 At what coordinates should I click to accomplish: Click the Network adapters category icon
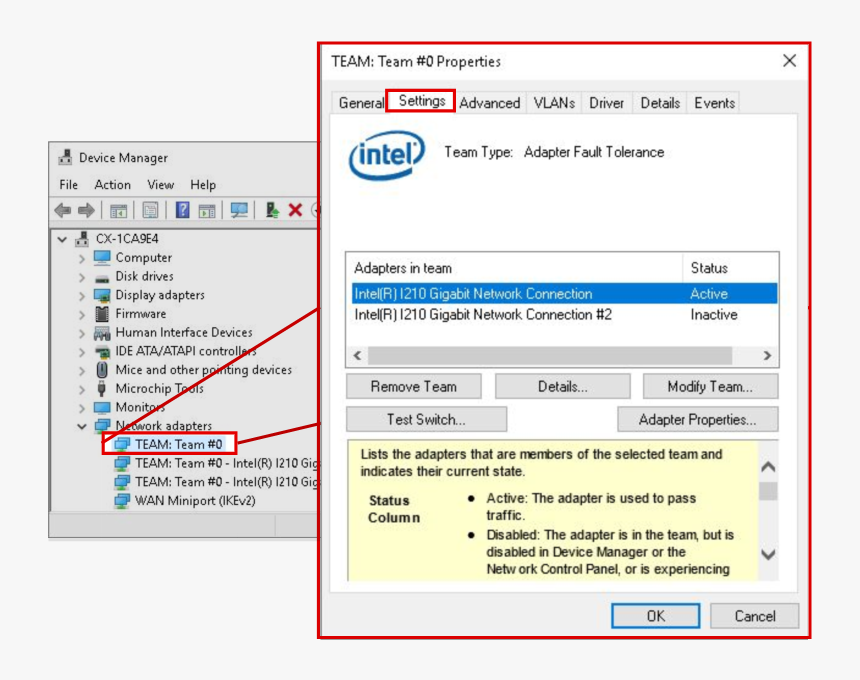pyautogui.click(x=103, y=426)
